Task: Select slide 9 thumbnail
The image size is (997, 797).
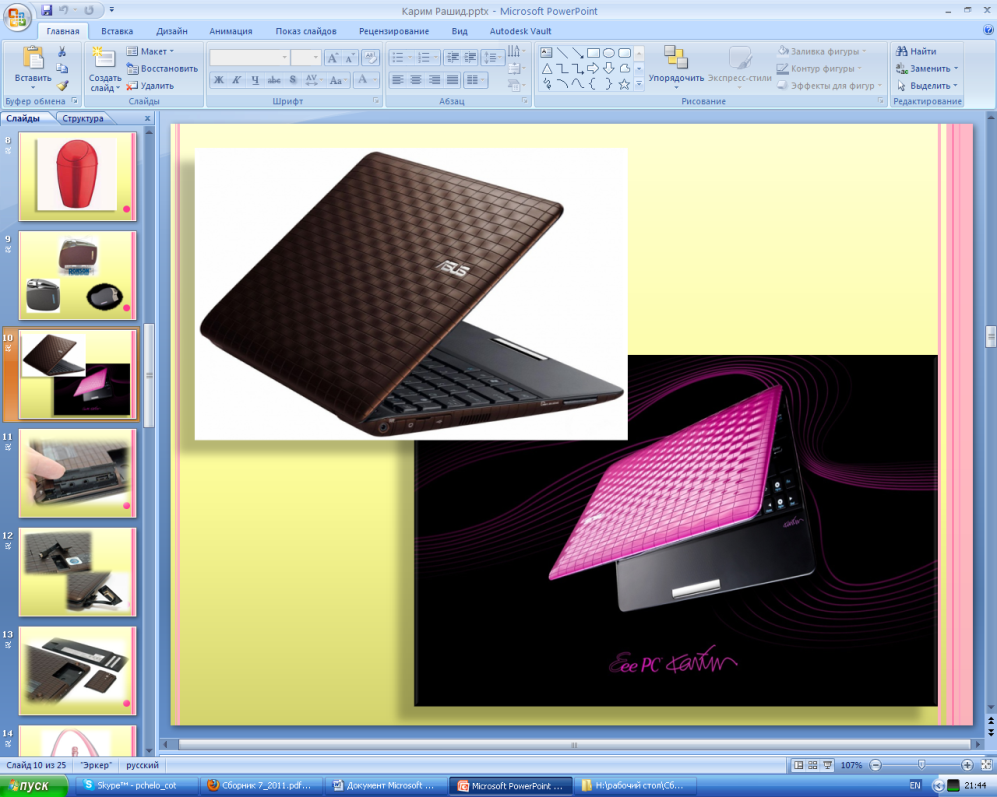Action: [x=78, y=275]
